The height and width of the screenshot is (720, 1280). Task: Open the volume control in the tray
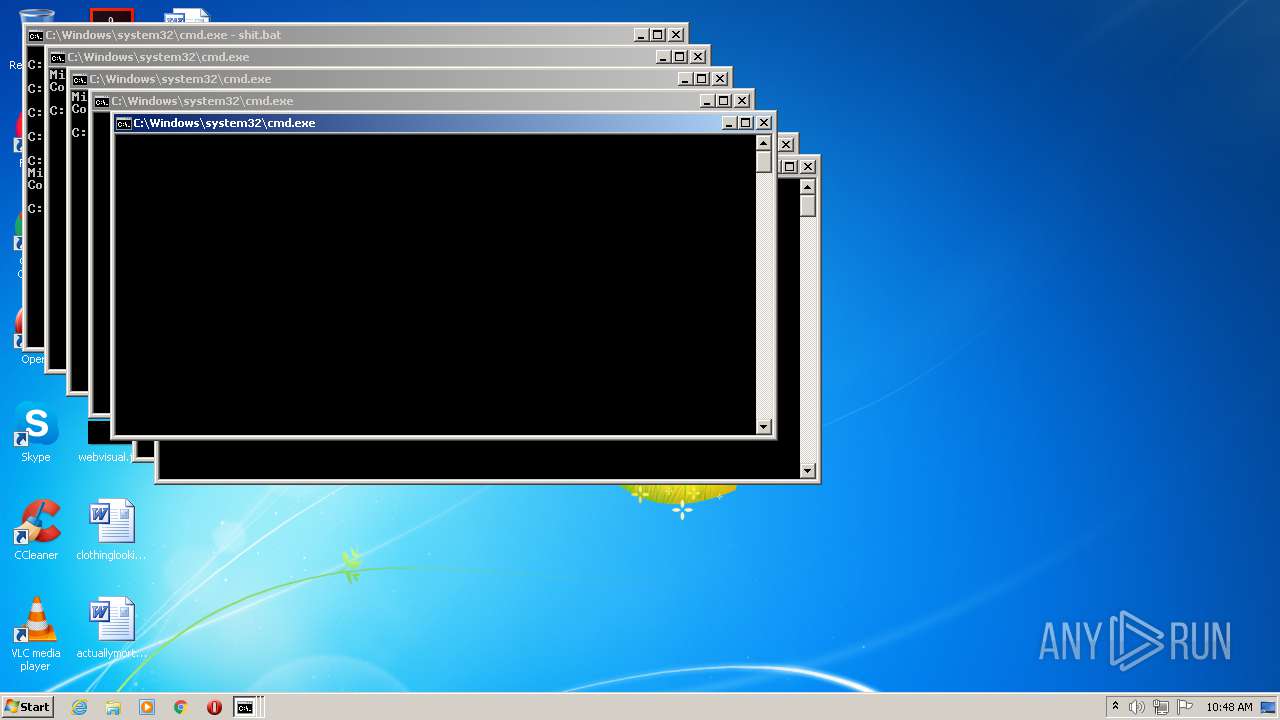click(1137, 707)
